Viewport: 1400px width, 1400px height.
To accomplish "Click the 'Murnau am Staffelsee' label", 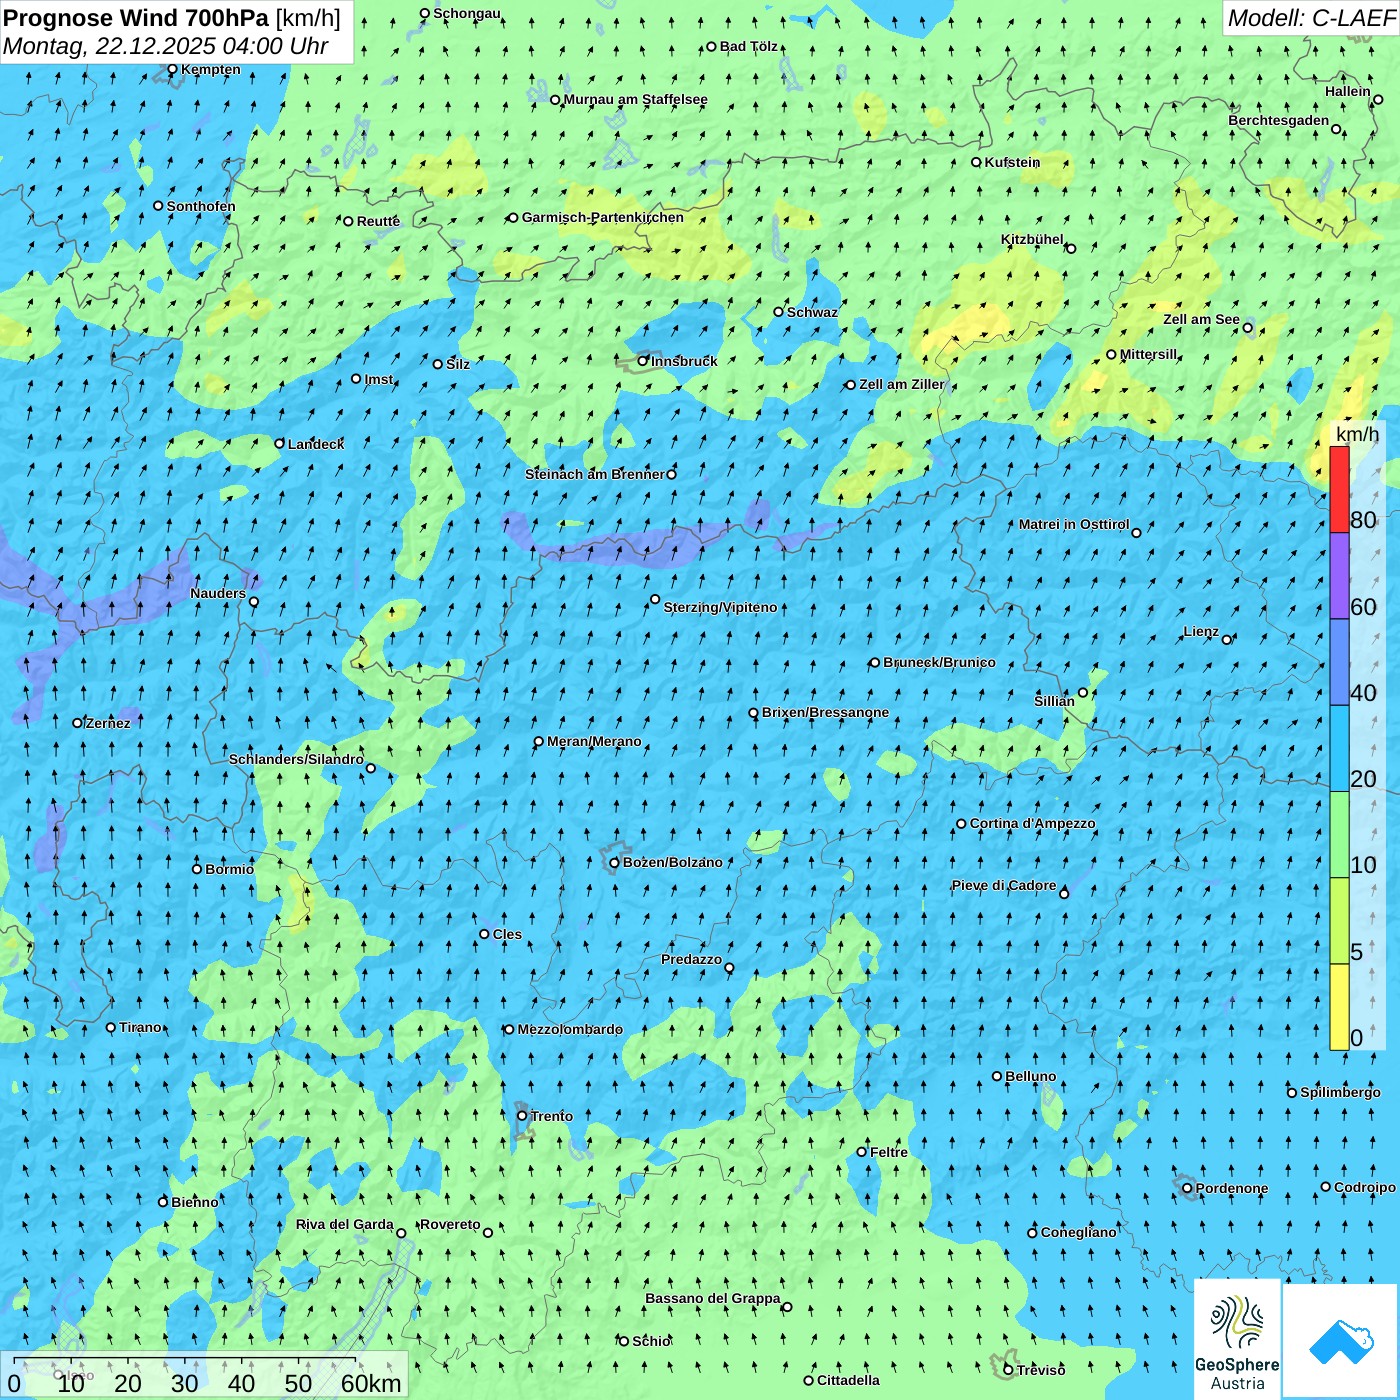I will 636,99.
